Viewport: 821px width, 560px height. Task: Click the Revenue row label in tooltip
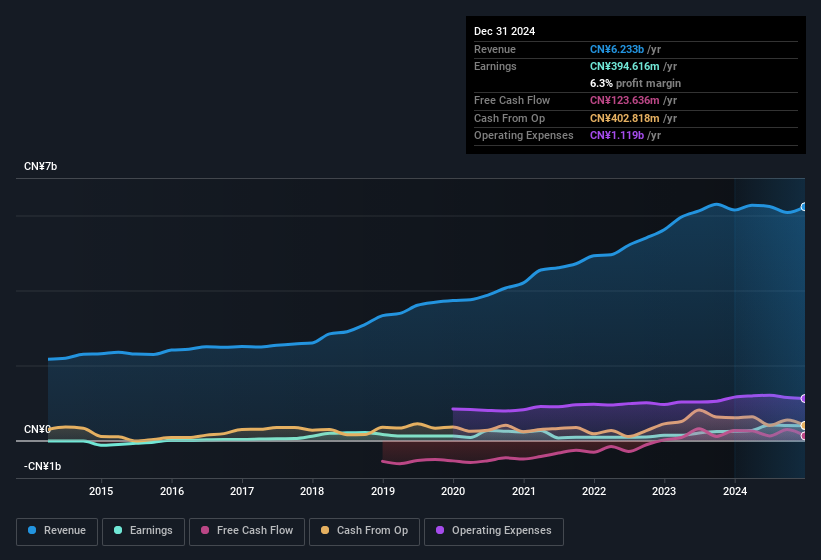coord(495,49)
